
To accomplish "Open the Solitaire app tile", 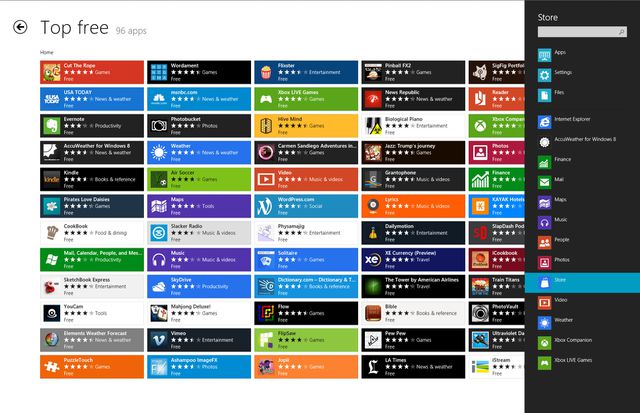I will coord(306,260).
